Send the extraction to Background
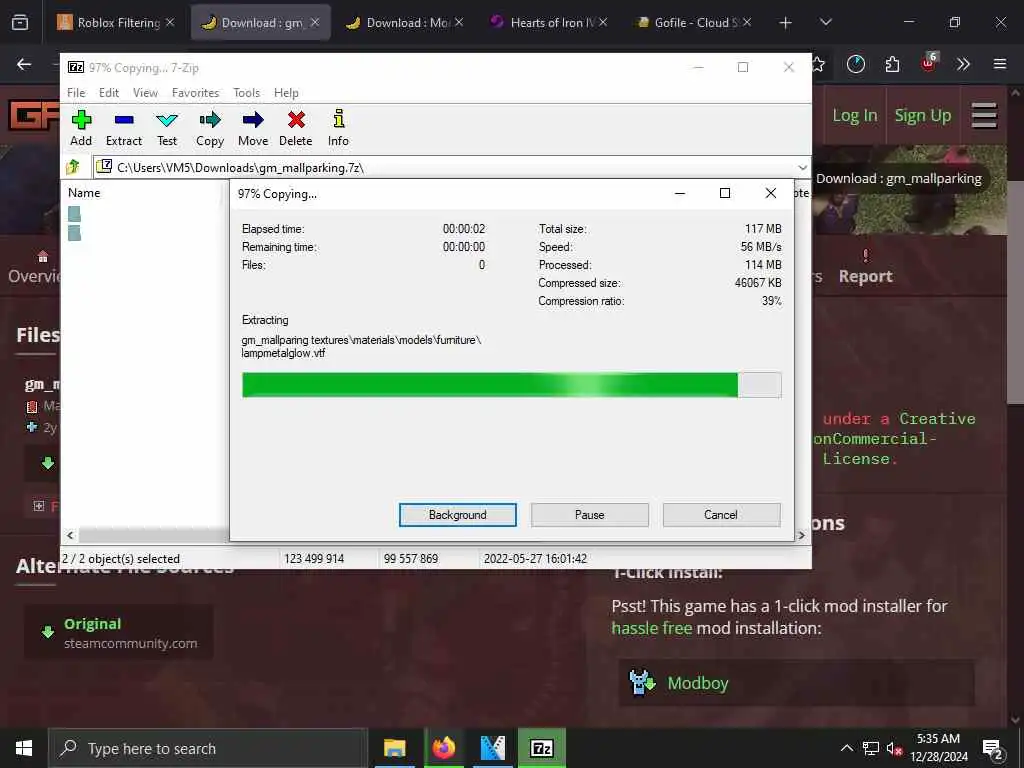This screenshot has width=1024, height=768. (457, 515)
